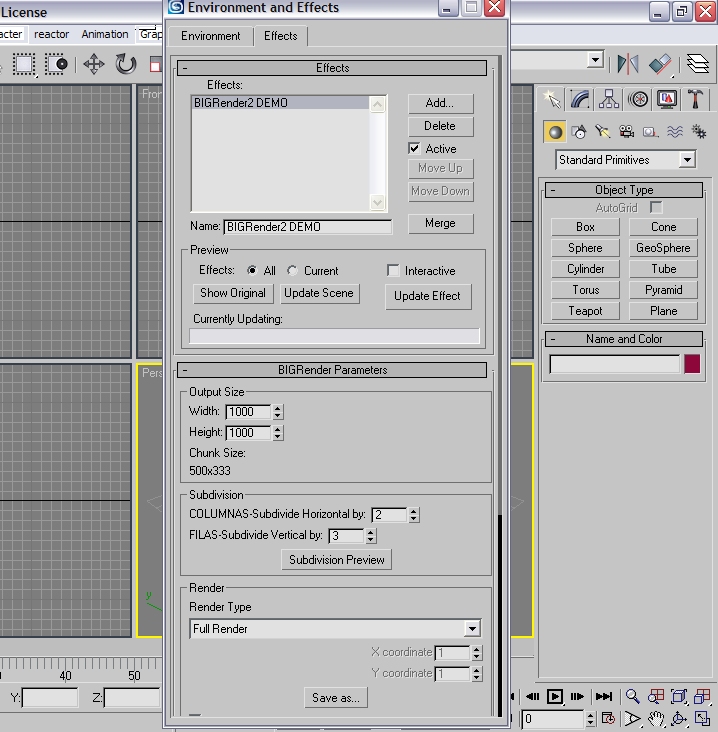Screen dimensions: 718x732
Task: Open the Display command panel tab
Action: pos(667,99)
